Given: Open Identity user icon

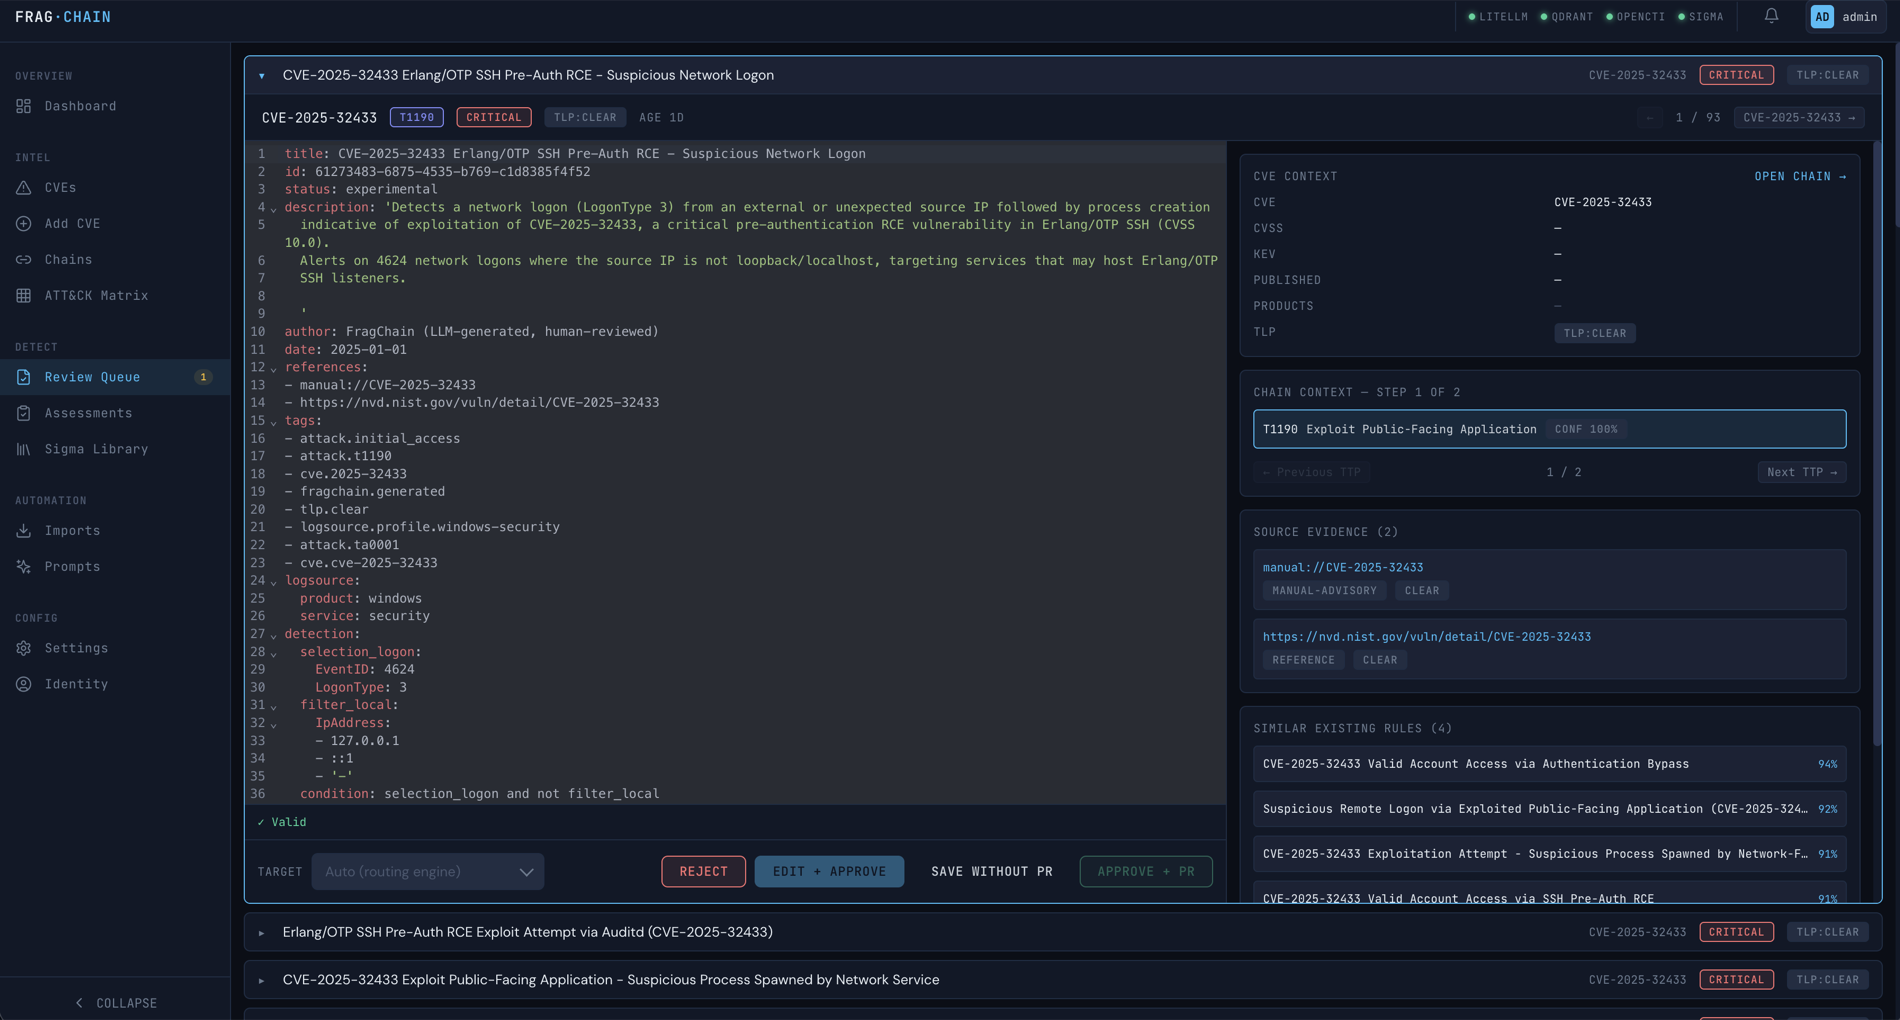Looking at the screenshot, I should (24, 684).
